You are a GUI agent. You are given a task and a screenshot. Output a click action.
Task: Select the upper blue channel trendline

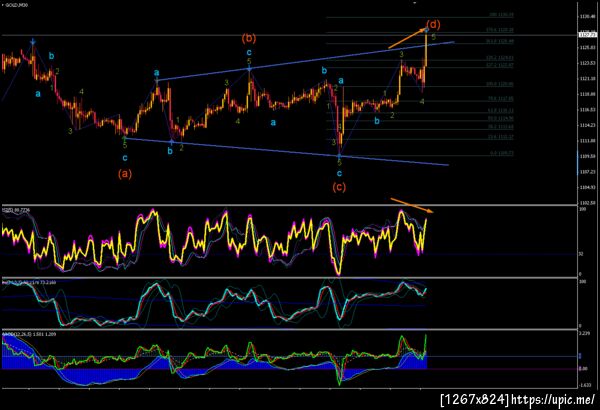(x=305, y=61)
